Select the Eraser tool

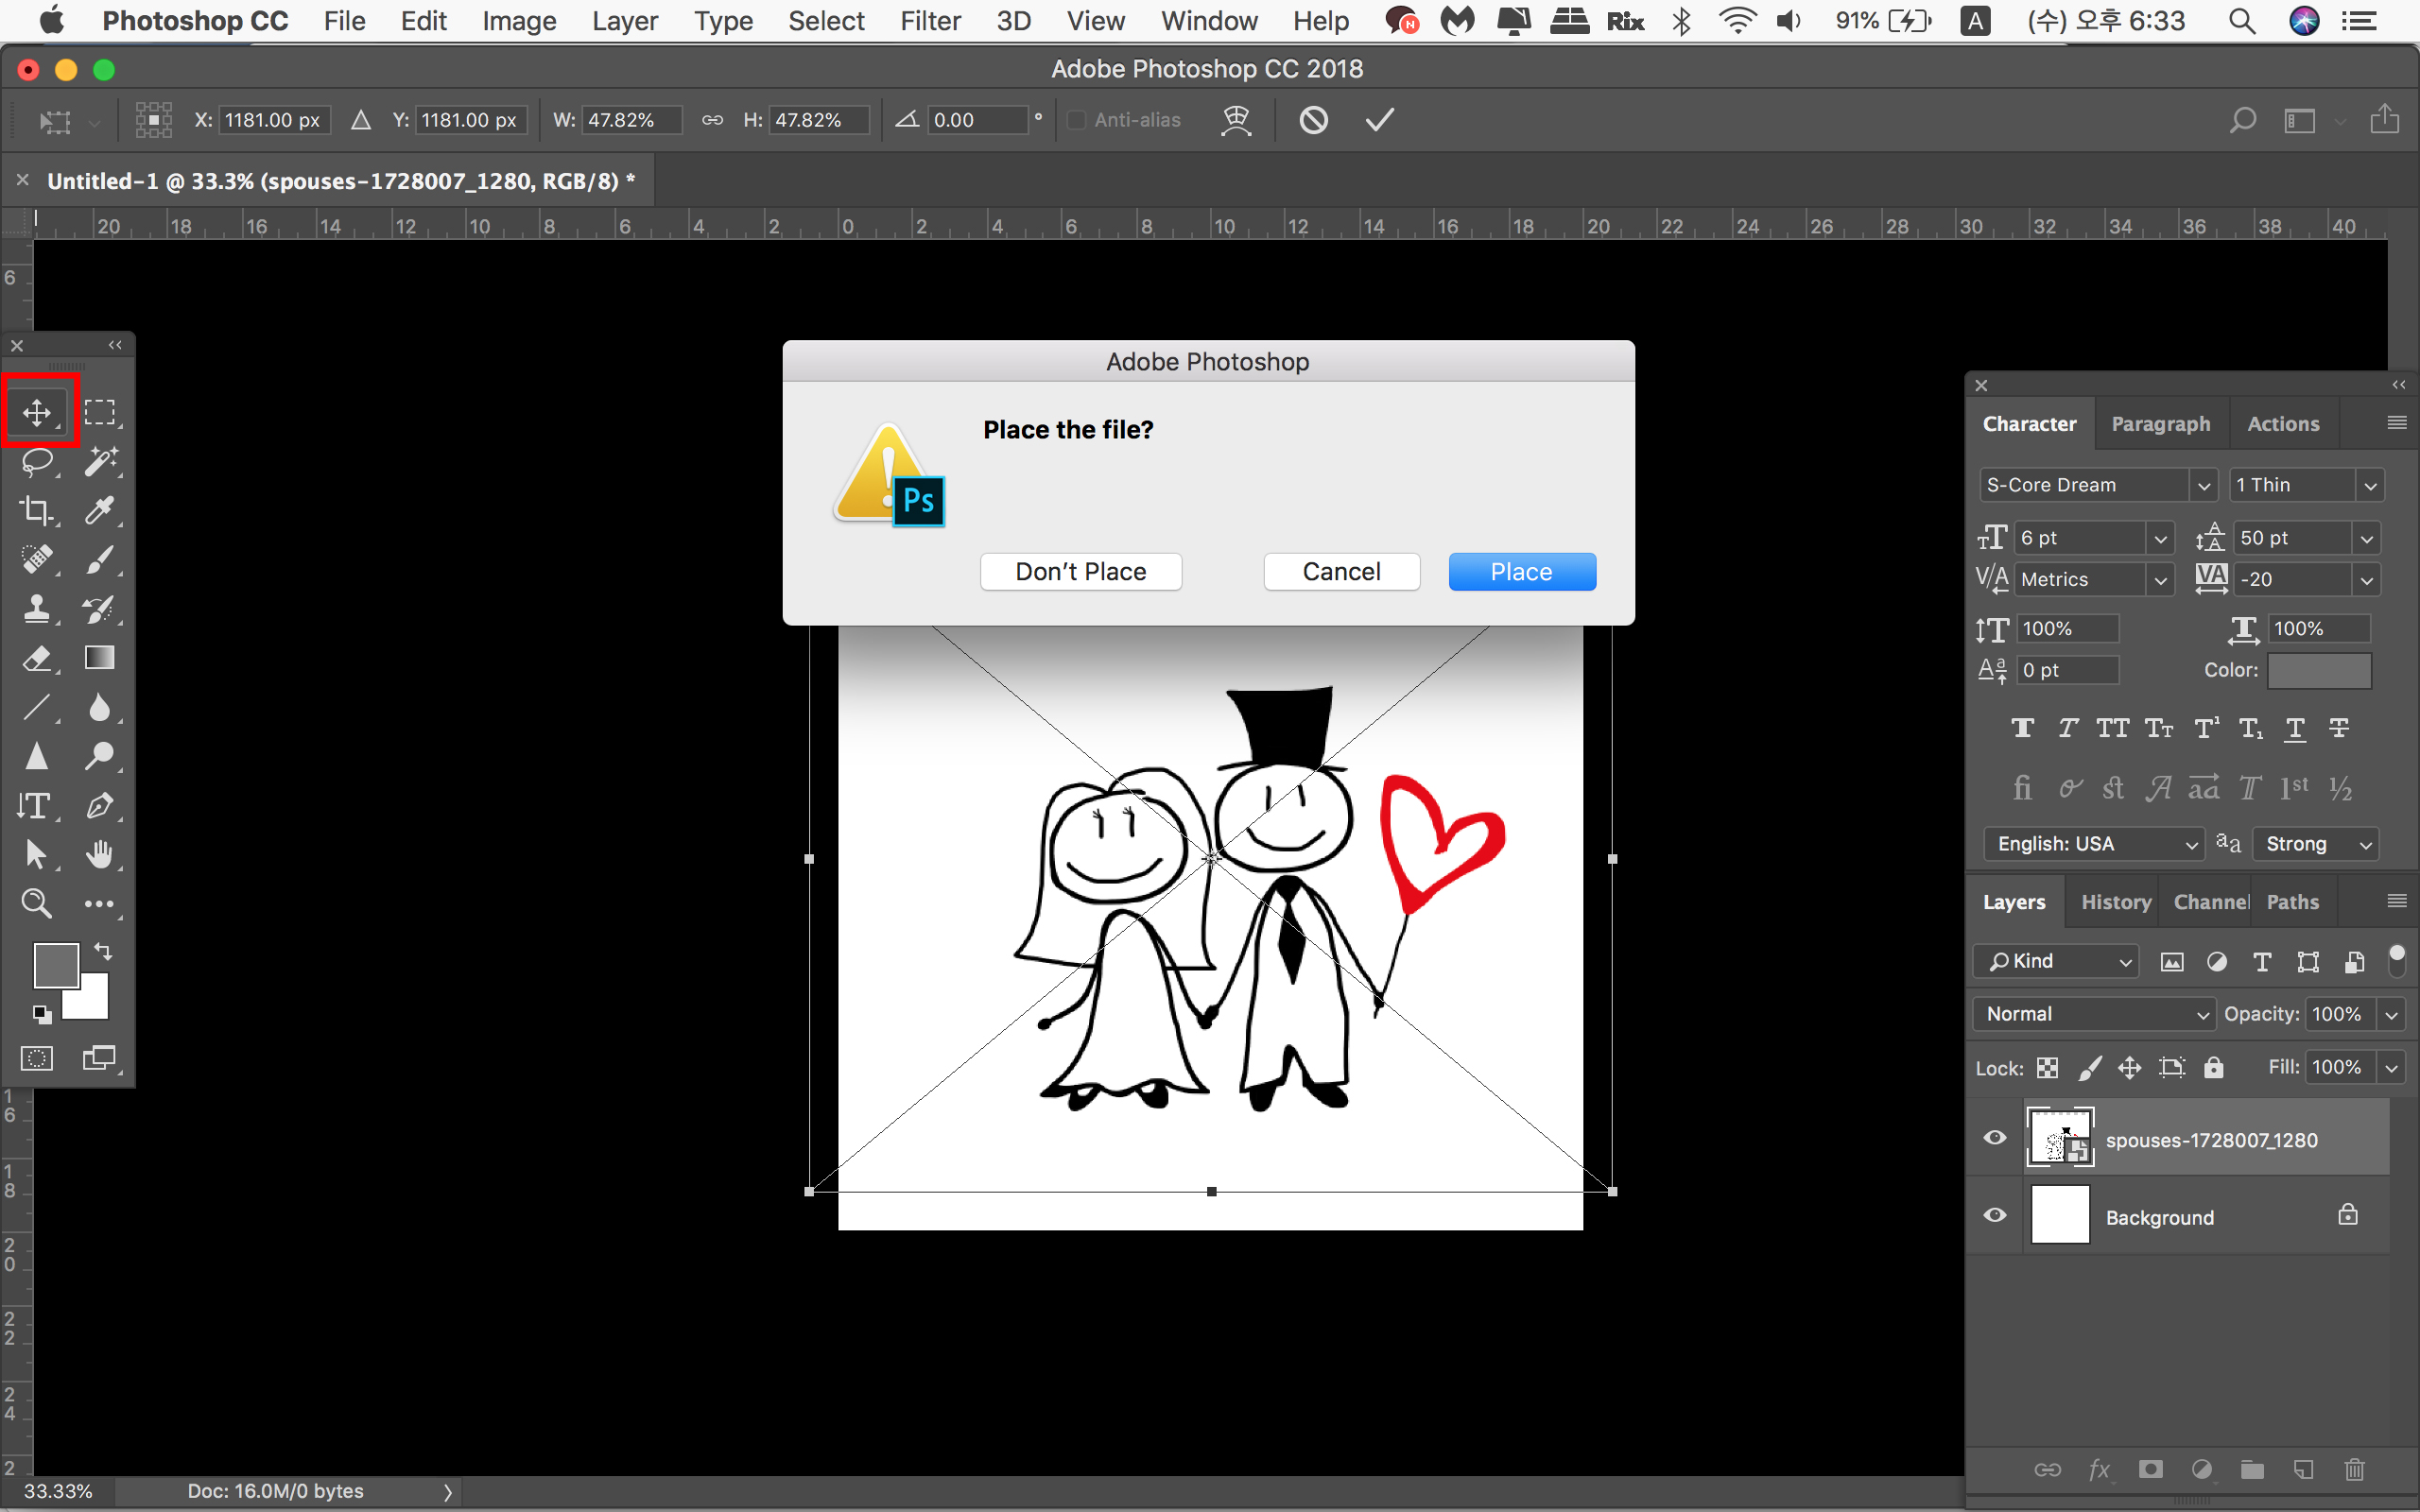tap(37, 658)
